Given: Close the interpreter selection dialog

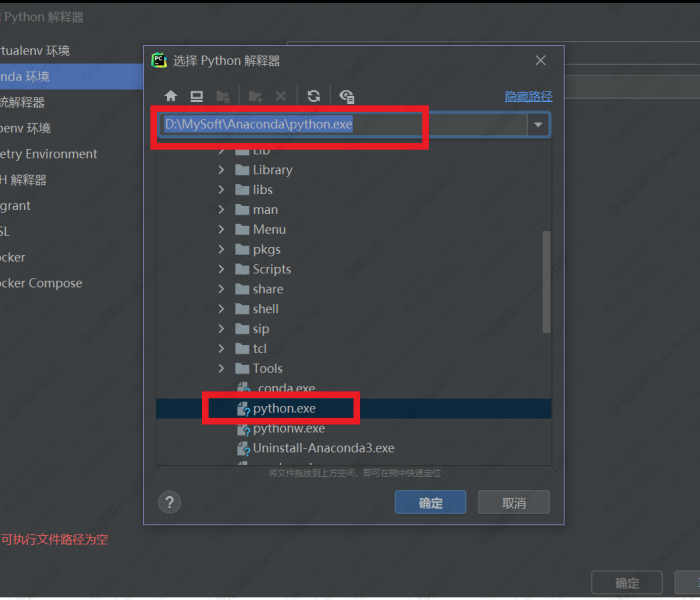Looking at the screenshot, I should pyautogui.click(x=541, y=60).
